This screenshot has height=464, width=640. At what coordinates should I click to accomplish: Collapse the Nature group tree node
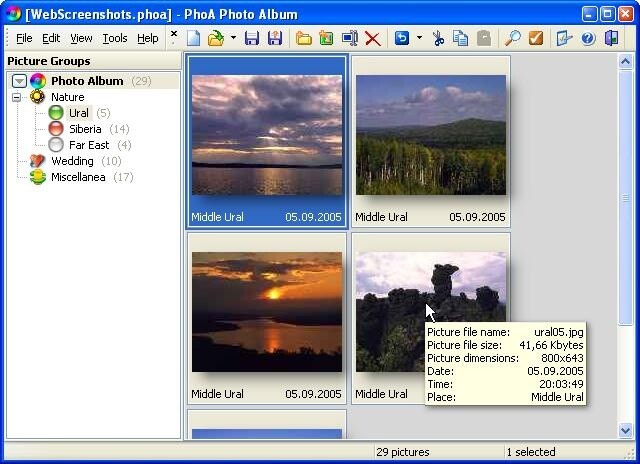[x=17, y=97]
